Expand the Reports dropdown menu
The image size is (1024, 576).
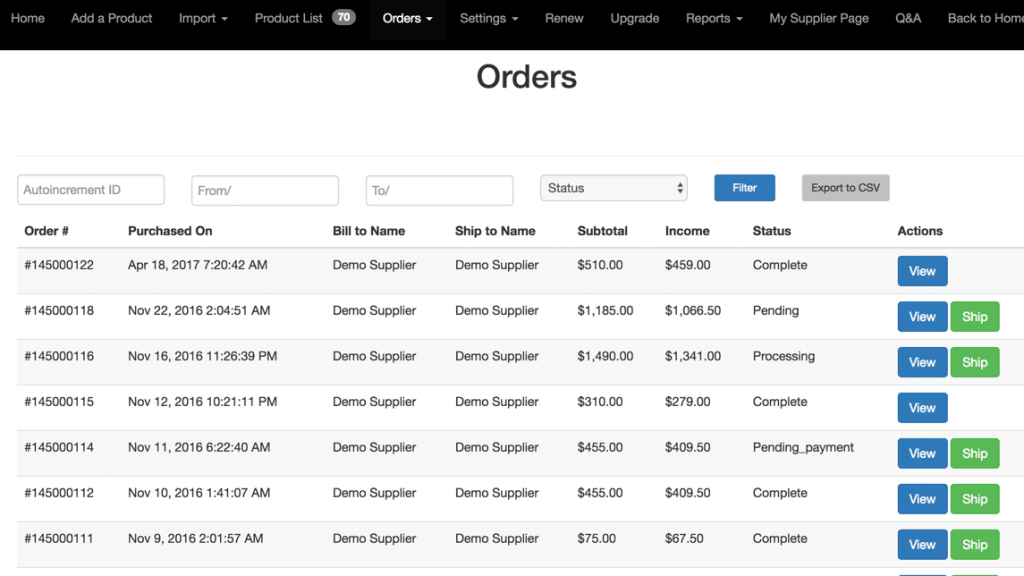tap(714, 18)
